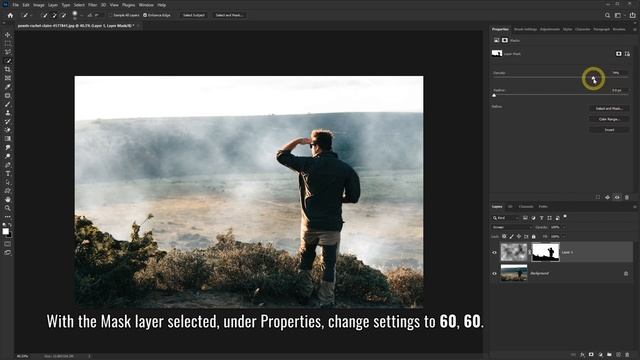Open the Window menu
Viewport: 640px width, 360px height.
pyautogui.click(x=146, y=5)
